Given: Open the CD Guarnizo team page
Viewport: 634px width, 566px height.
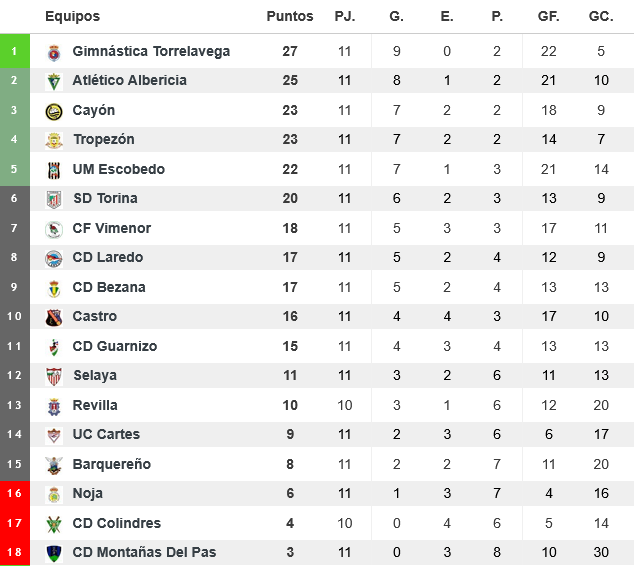Looking at the screenshot, I should (x=114, y=346).
